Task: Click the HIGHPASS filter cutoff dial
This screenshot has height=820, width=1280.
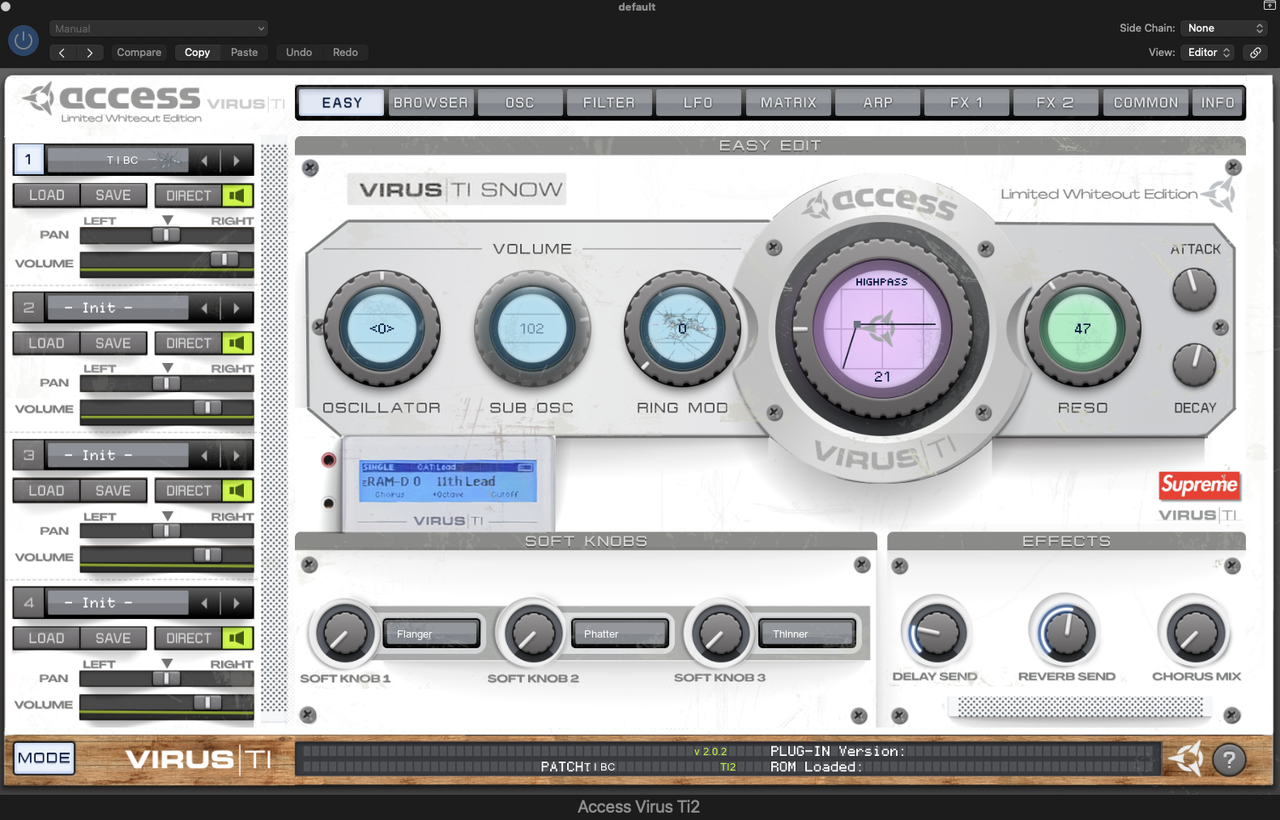Action: coord(881,327)
